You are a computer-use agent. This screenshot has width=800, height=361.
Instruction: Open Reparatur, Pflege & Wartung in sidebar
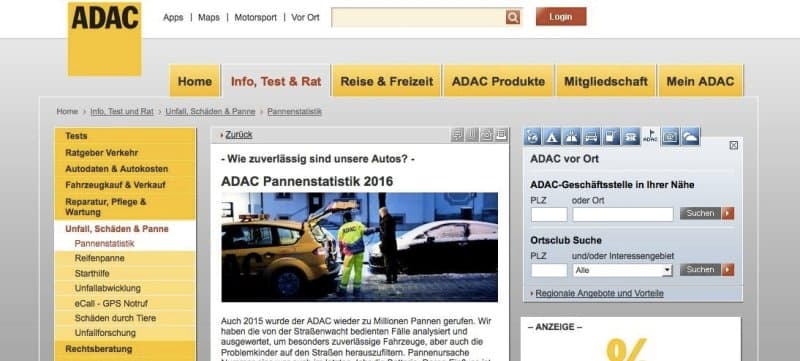tap(125, 207)
